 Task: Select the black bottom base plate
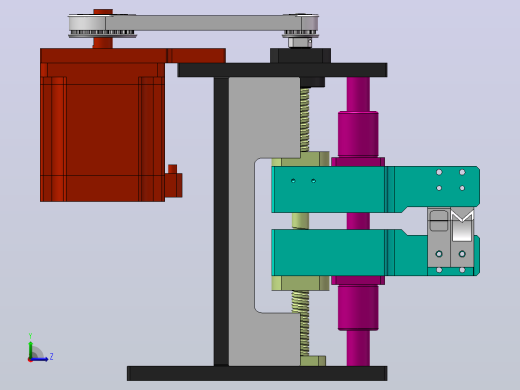[257, 373]
